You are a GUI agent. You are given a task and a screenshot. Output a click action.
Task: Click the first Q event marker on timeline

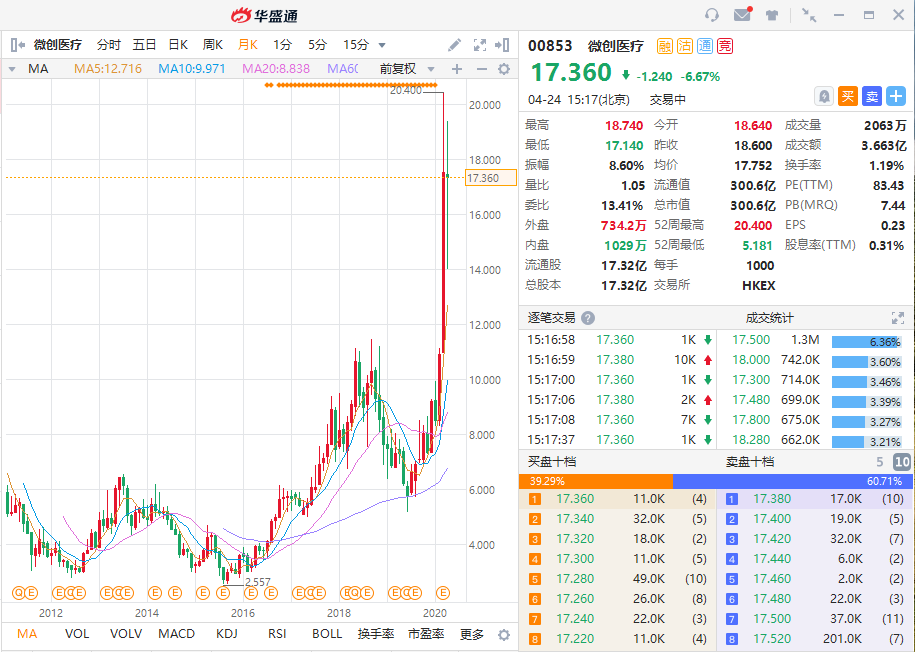click(19, 593)
